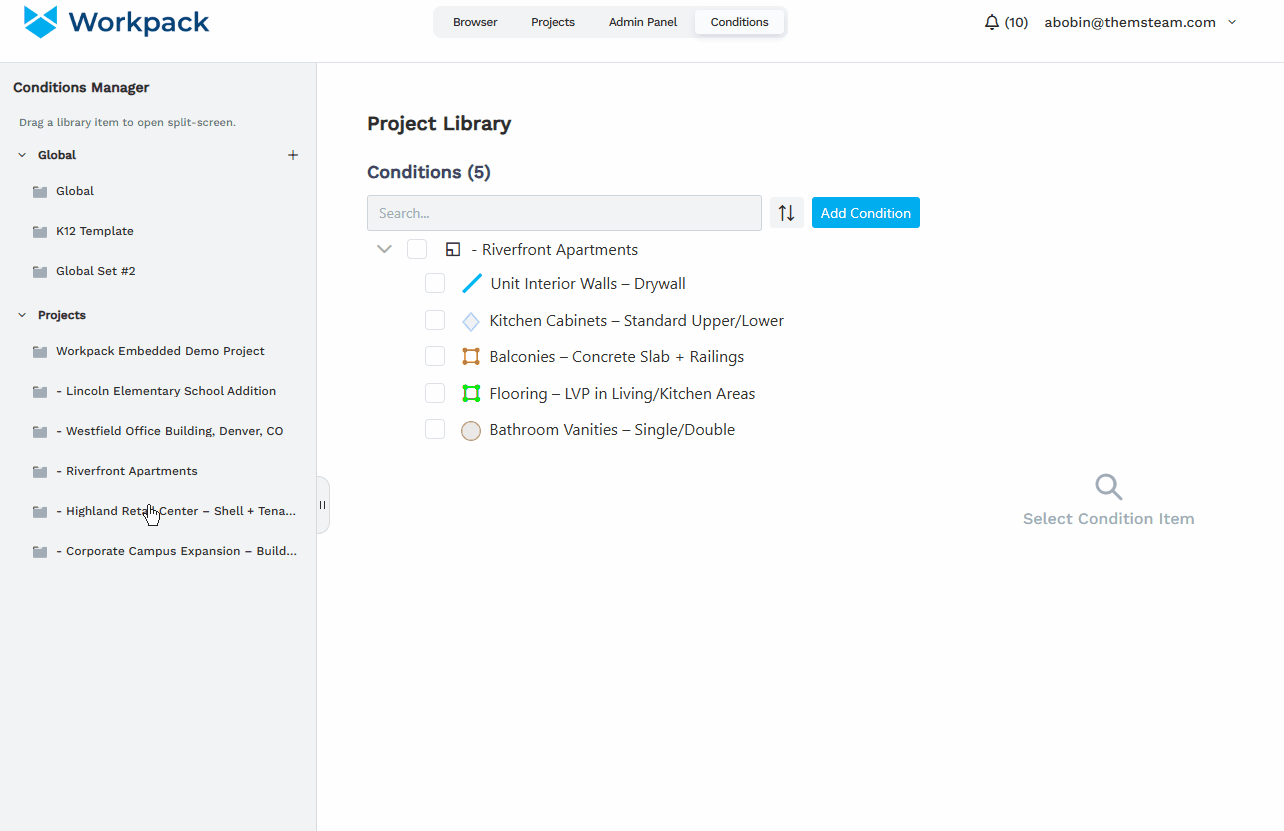Click the plus icon beside Global section
Viewport: 1284px width, 831px height.
(x=293, y=155)
